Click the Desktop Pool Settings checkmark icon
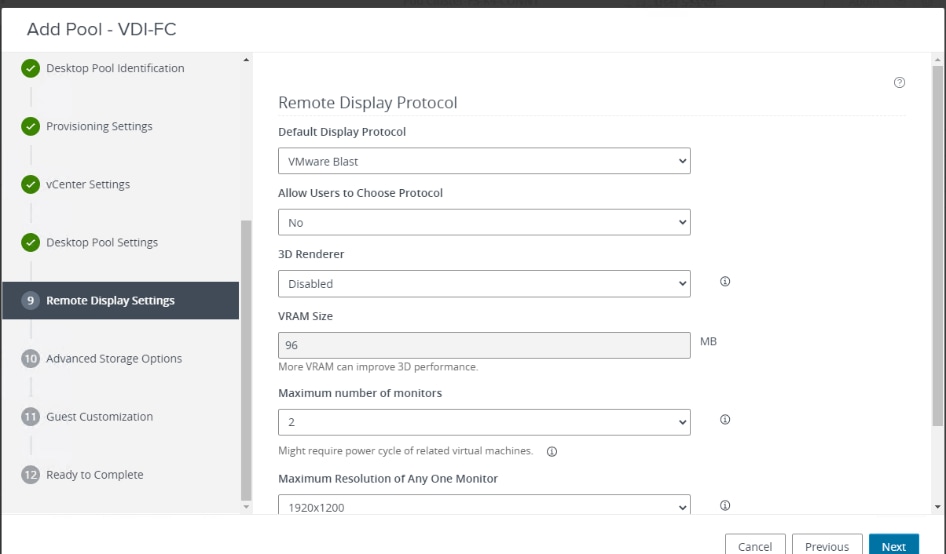Image resolution: width=946 pixels, height=554 pixels. [30, 242]
